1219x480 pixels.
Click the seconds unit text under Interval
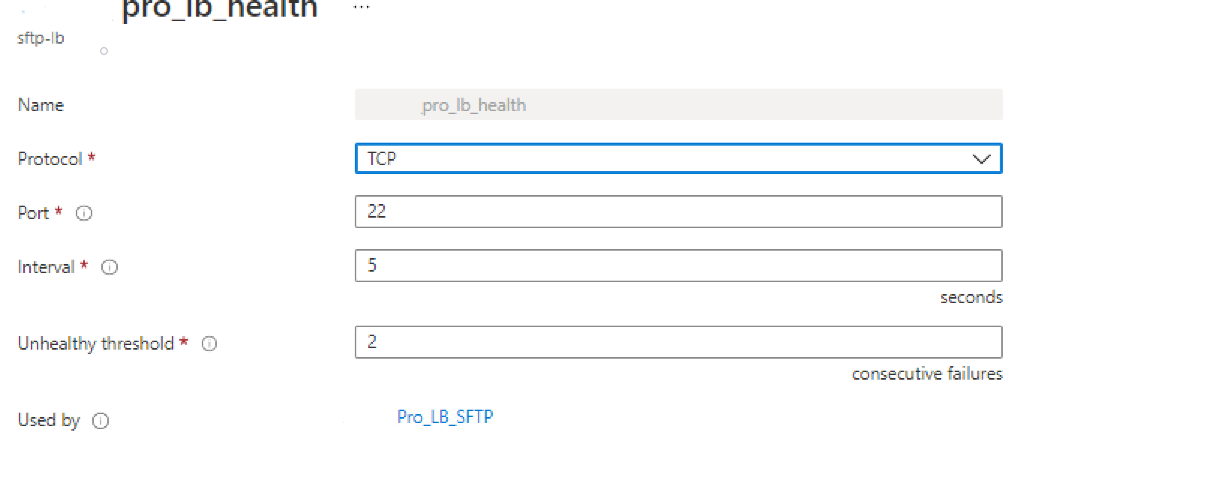pyautogui.click(x=971, y=298)
